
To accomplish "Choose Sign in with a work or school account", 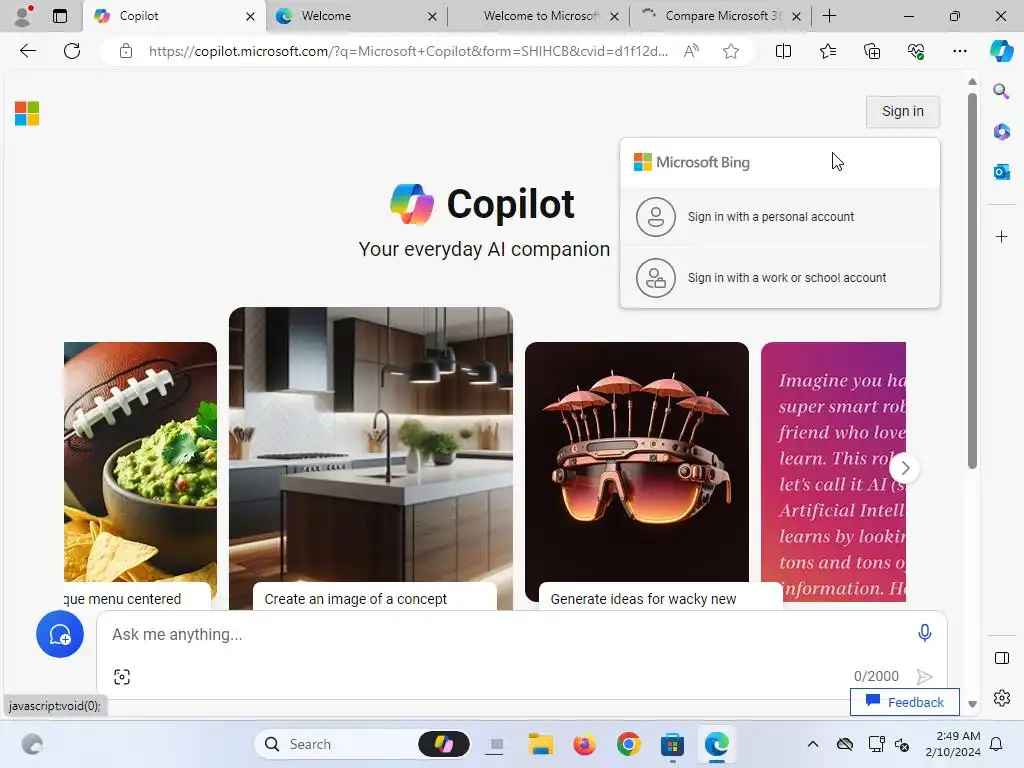I will (x=780, y=278).
